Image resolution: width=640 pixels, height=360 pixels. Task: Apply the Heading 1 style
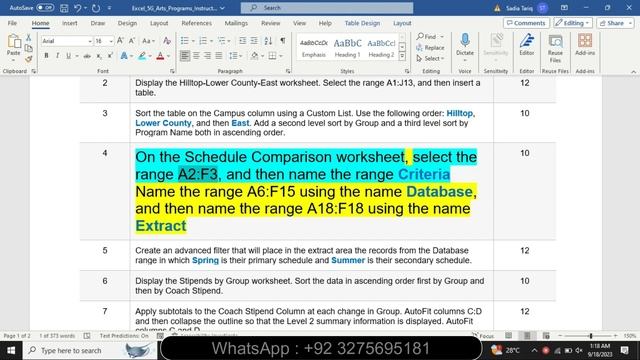pos(347,47)
